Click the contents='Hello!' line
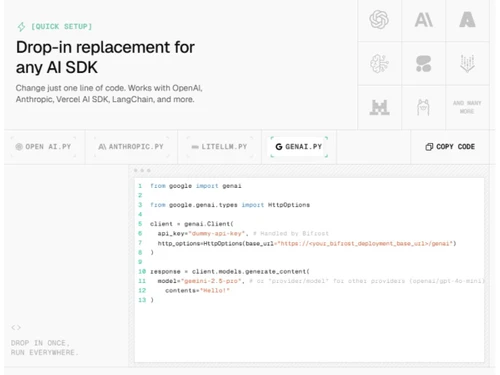 point(197,290)
